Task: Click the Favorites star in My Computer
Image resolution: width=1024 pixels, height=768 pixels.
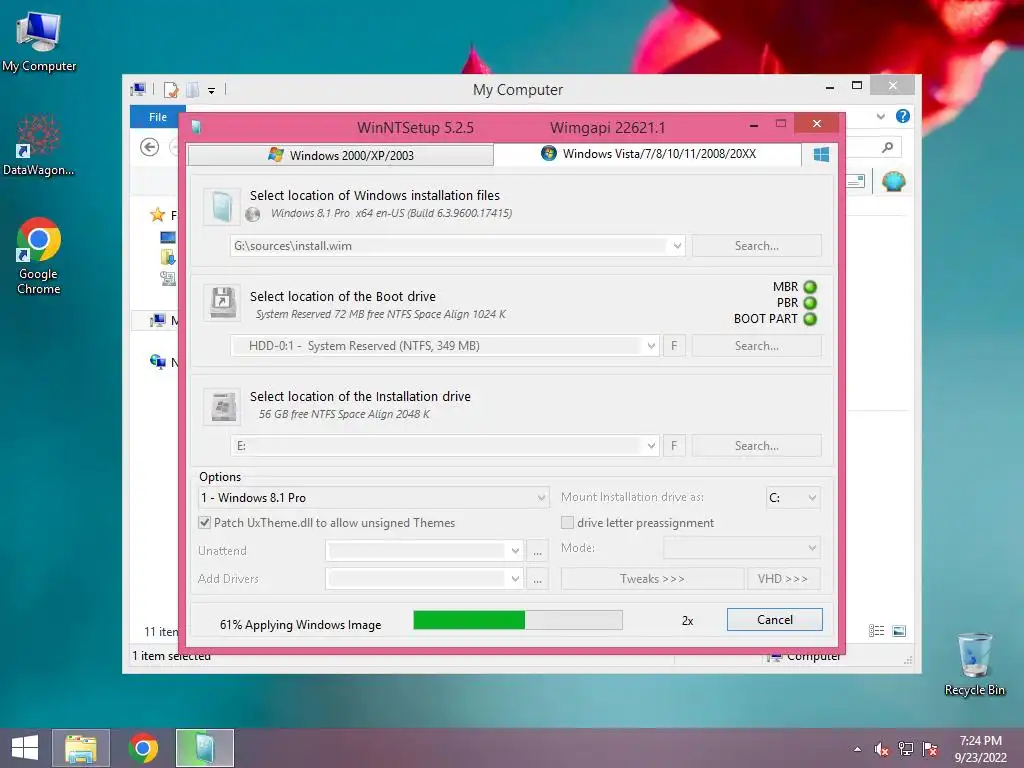Action: [x=157, y=214]
